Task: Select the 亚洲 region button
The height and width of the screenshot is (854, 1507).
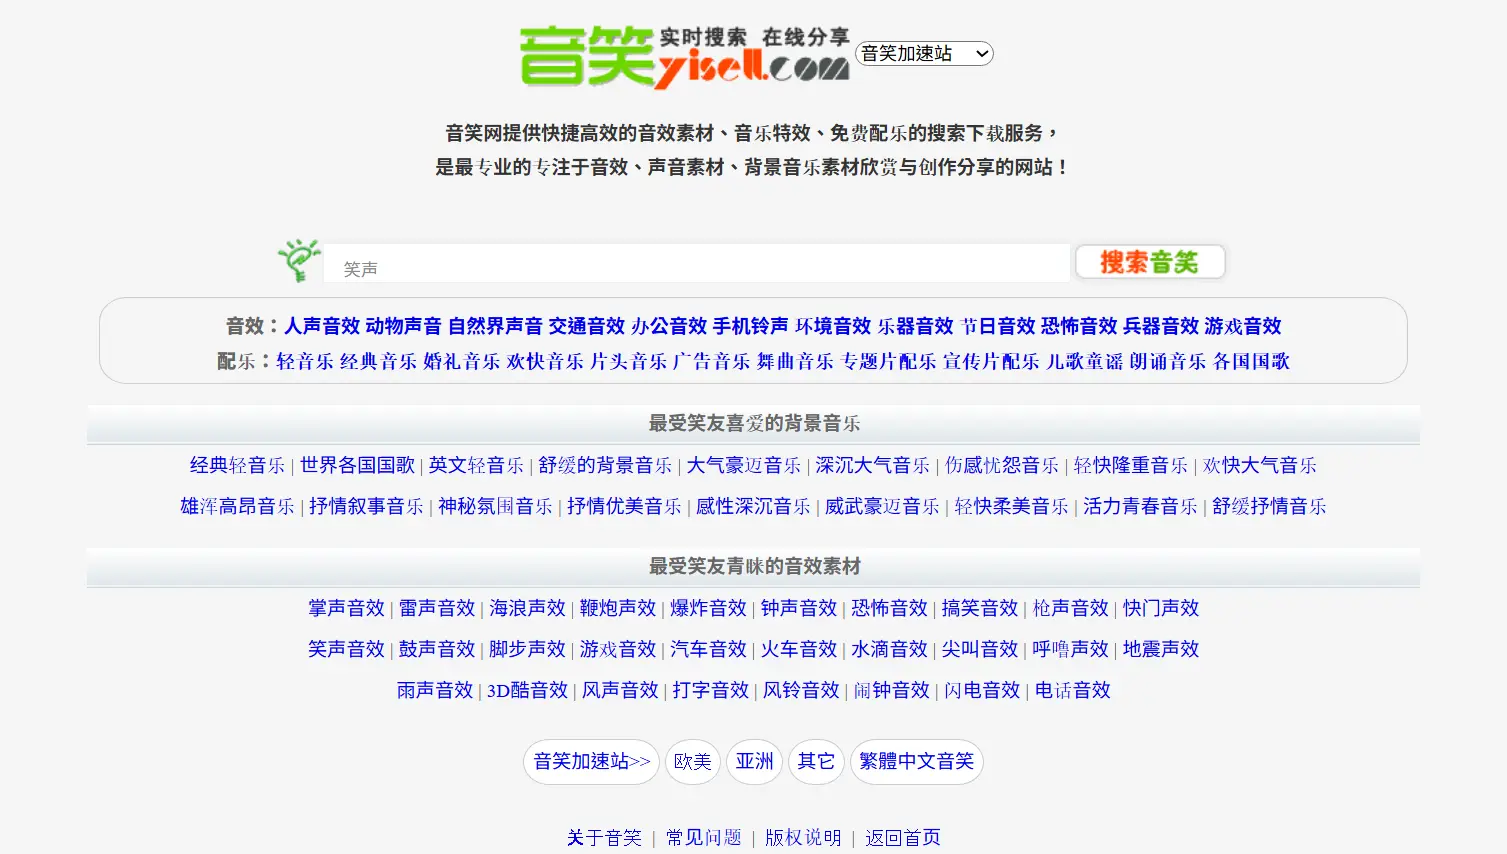Action: click(755, 762)
